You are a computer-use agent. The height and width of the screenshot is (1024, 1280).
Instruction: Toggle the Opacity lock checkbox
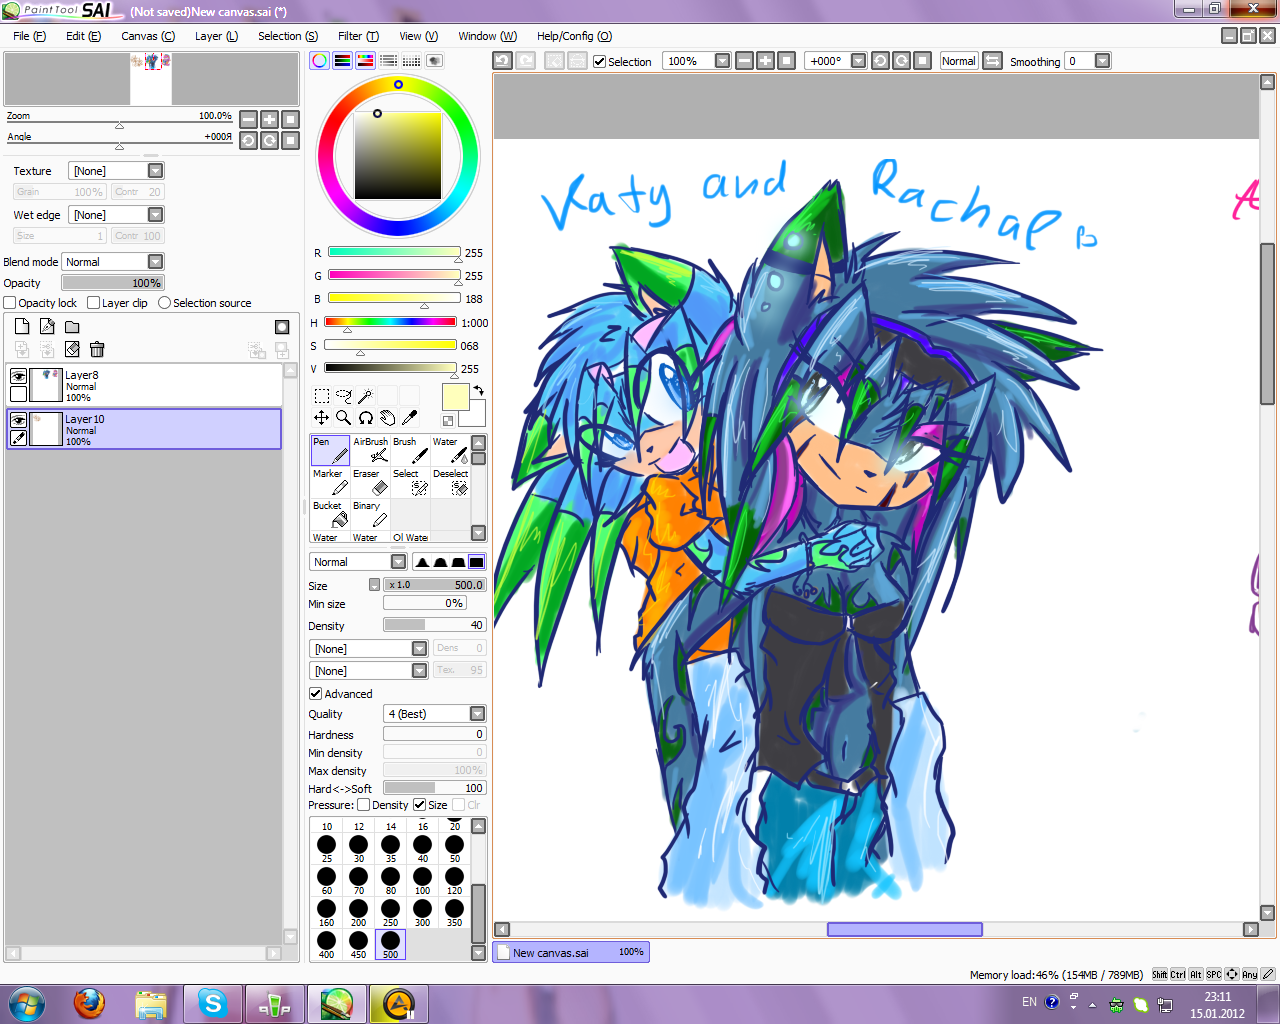click(10, 303)
